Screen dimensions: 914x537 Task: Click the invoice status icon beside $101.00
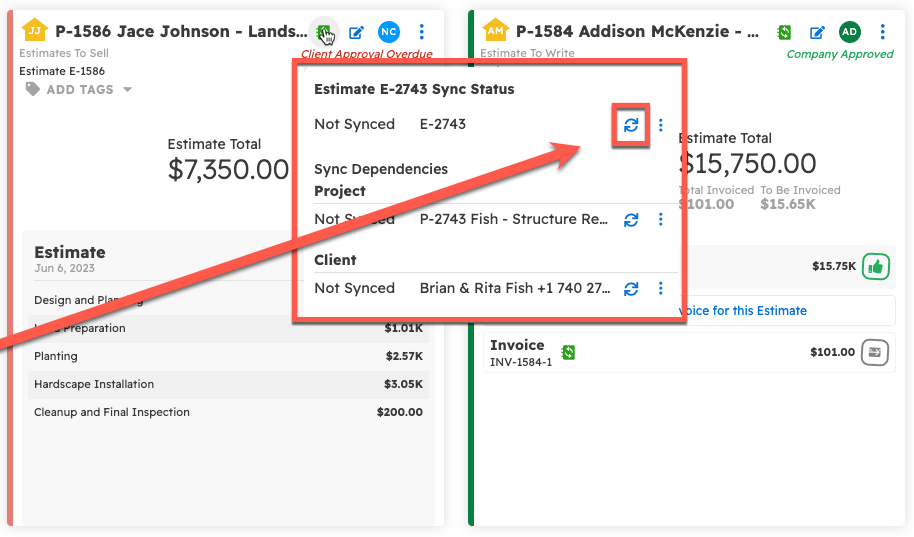(876, 352)
